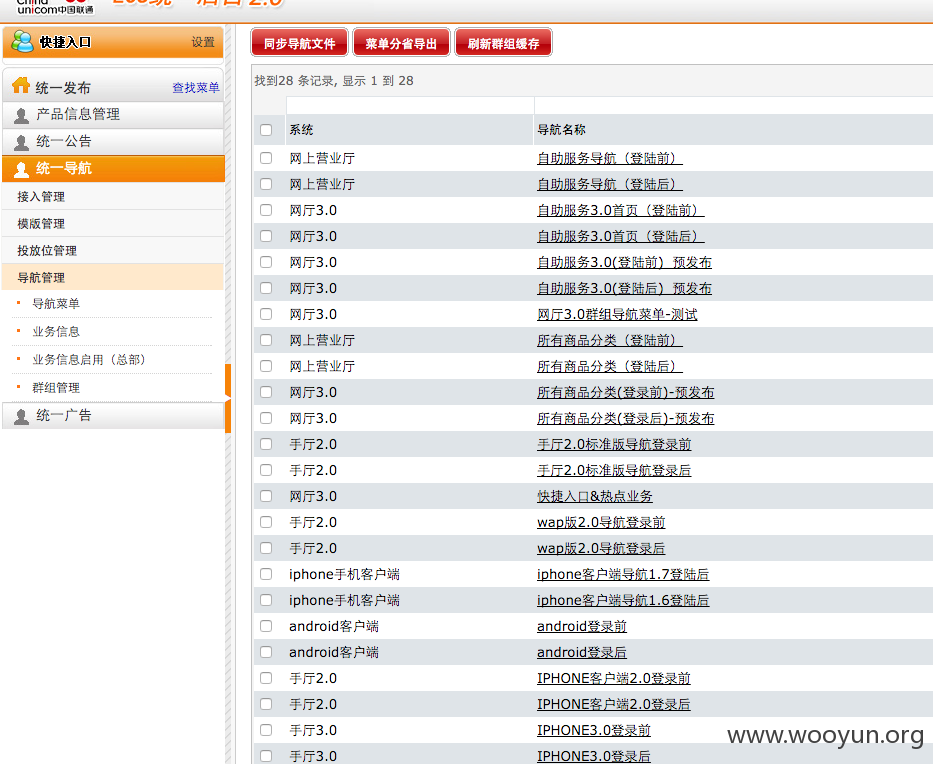Expand the 统一广告 section
The height and width of the screenshot is (764, 933).
113,415
